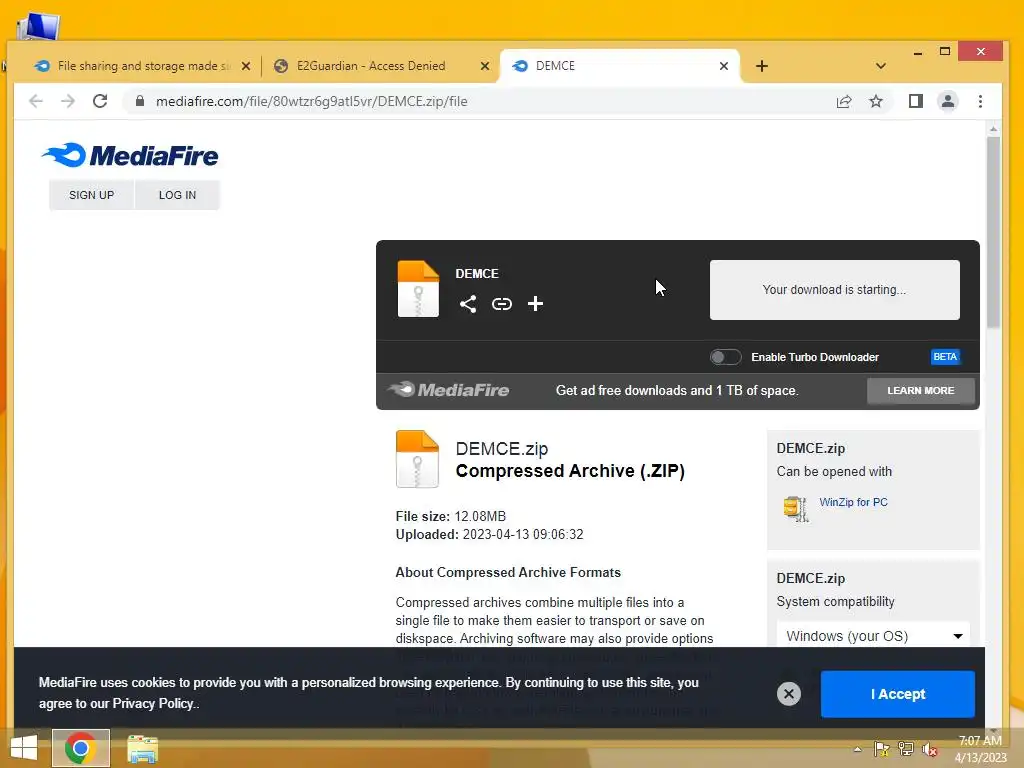The width and height of the screenshot is (1024, 768).
Task: Close the E2Guardian Access Denied tab
Action: pyautogui.click(x=485, y=66)
